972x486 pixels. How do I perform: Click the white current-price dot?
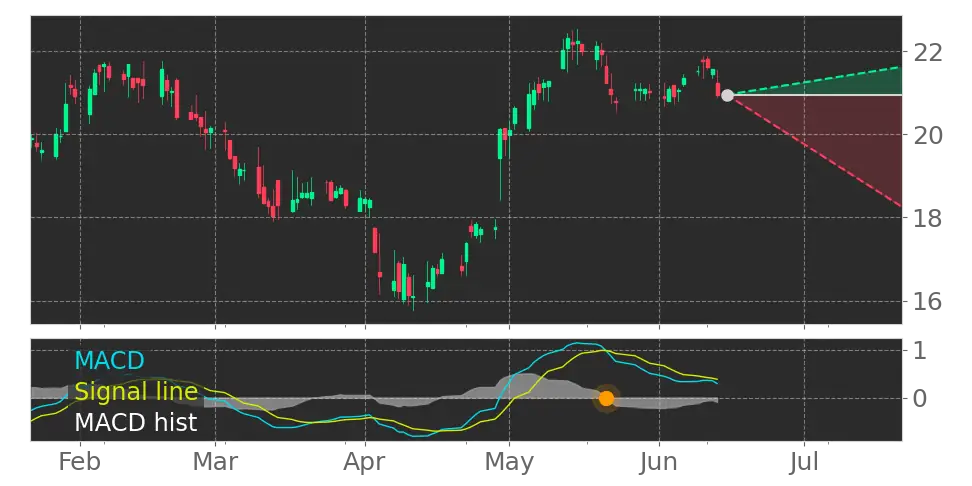coord(728,95)
